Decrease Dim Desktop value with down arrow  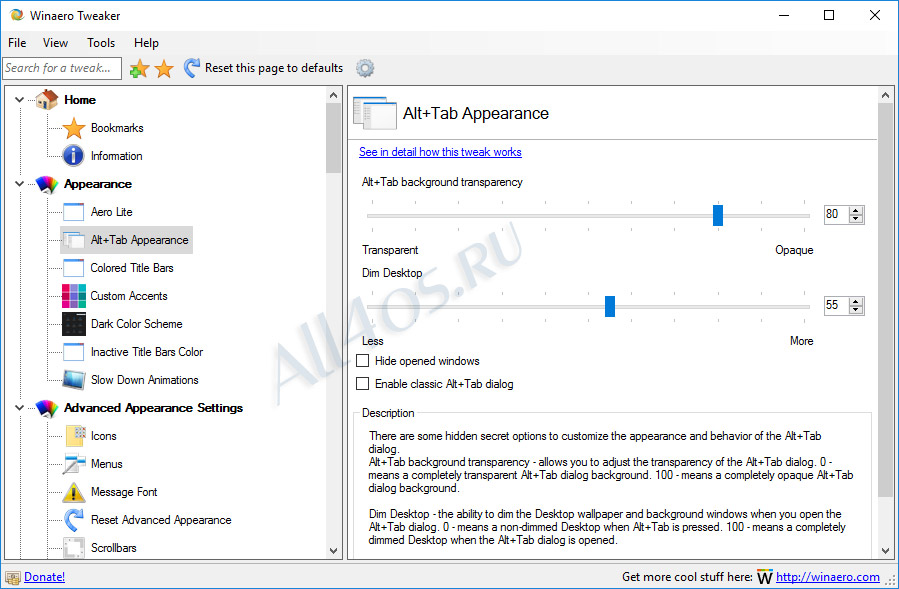click(x=856, y=310)
